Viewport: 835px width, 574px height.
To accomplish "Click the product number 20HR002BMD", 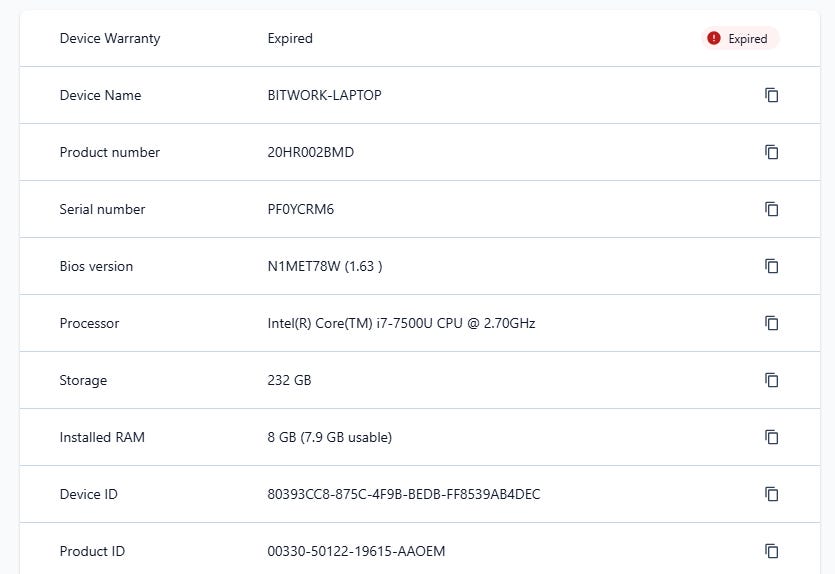I will click(310, 153).
